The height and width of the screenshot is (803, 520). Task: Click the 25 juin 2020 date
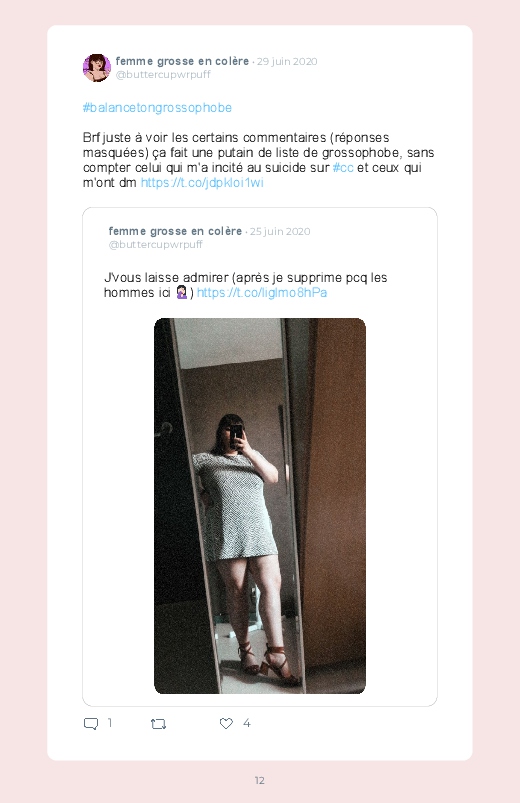280,231
